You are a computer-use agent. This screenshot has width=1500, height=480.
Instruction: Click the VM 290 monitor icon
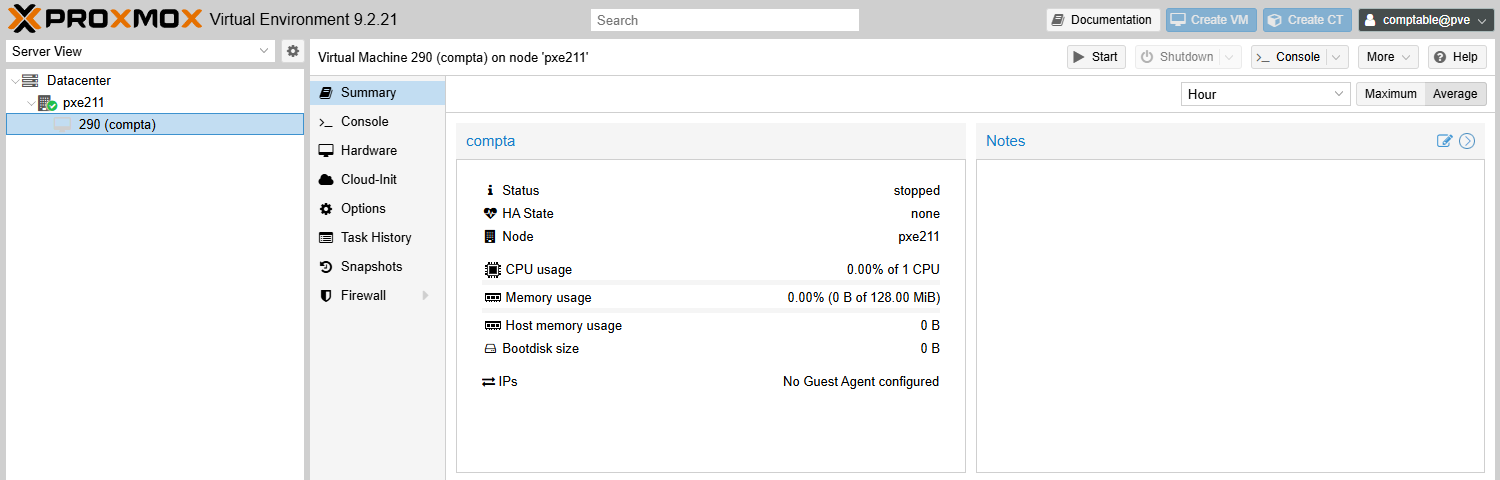(x=63, y=124)
